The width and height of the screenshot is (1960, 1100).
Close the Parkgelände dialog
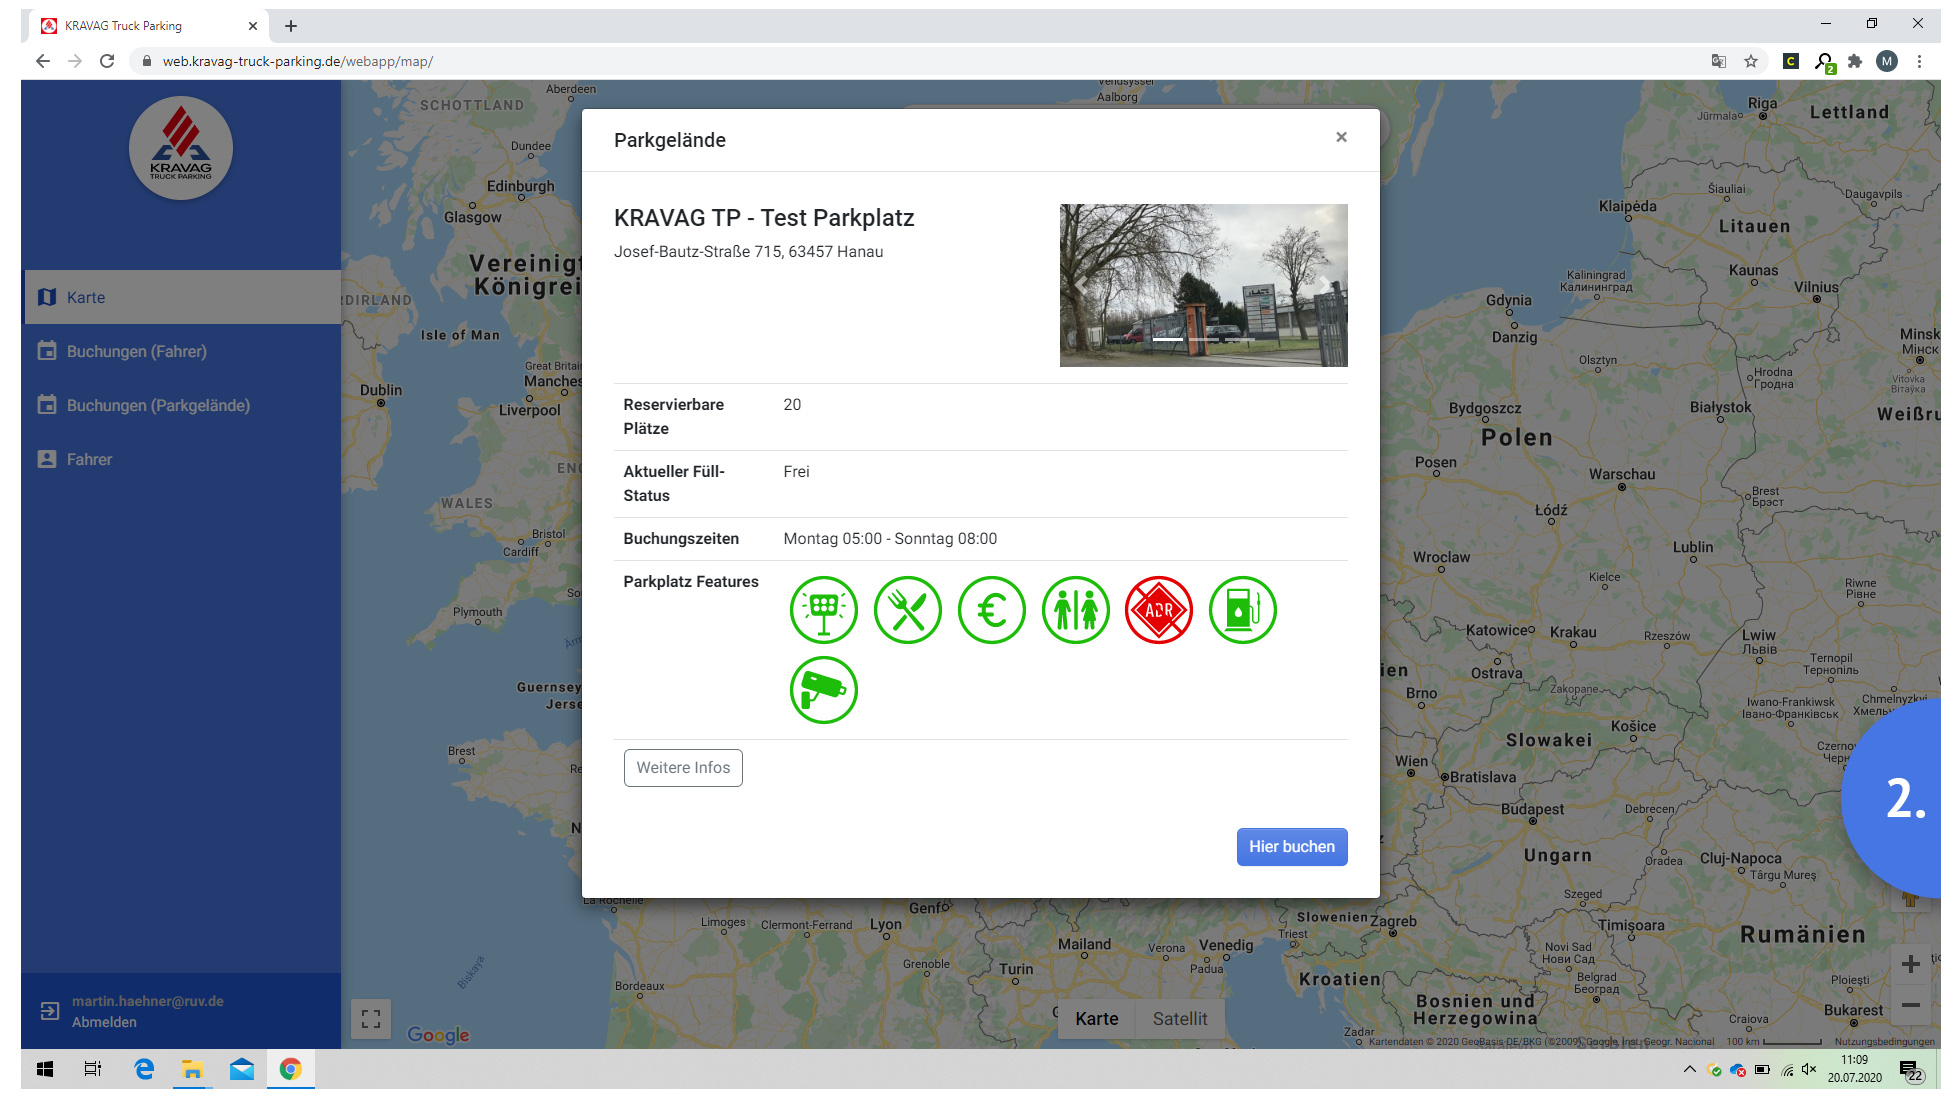pos(1341,137)
